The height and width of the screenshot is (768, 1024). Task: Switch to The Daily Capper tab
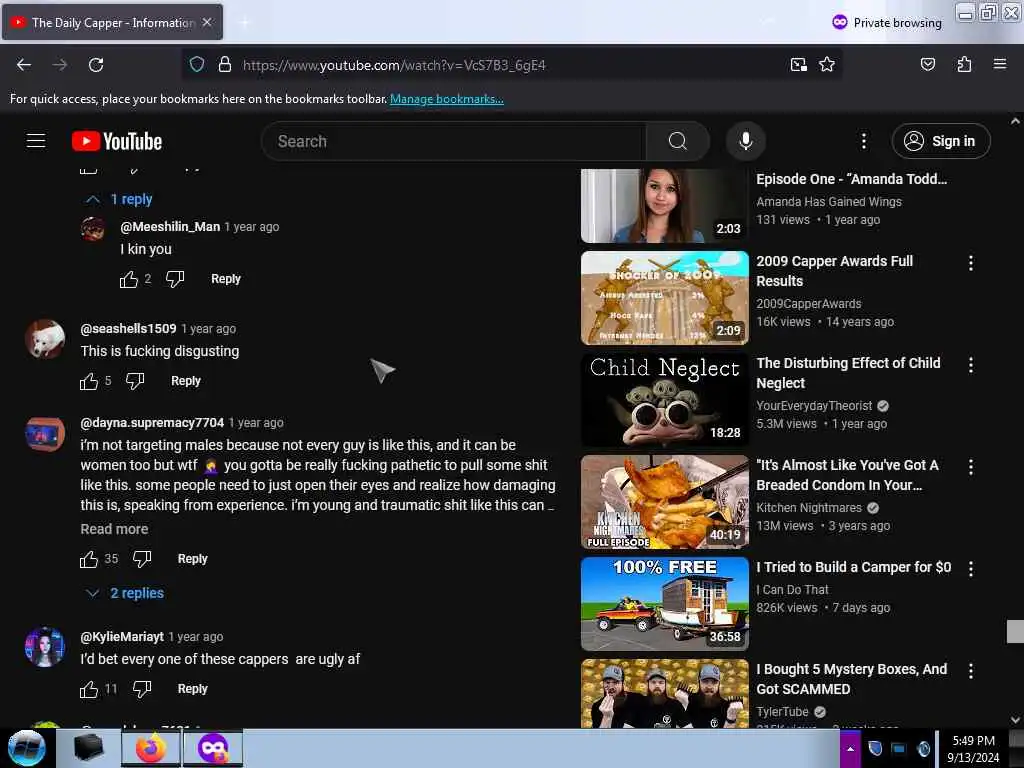112,22
